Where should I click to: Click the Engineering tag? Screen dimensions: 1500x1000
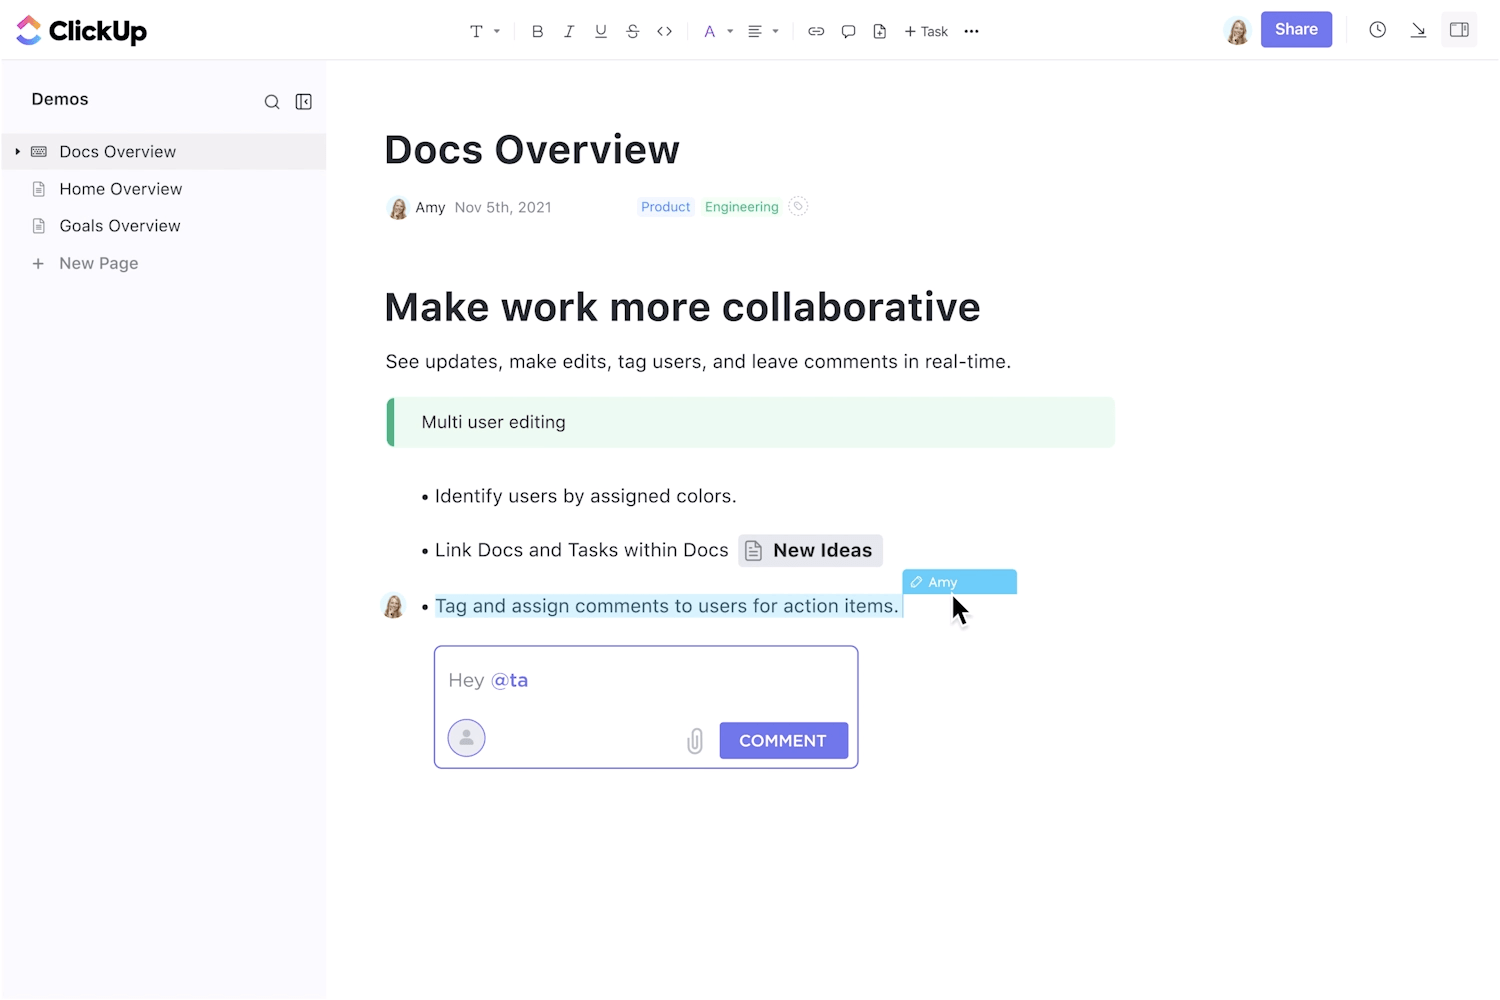pyautogui.click(x=741, y=207)
